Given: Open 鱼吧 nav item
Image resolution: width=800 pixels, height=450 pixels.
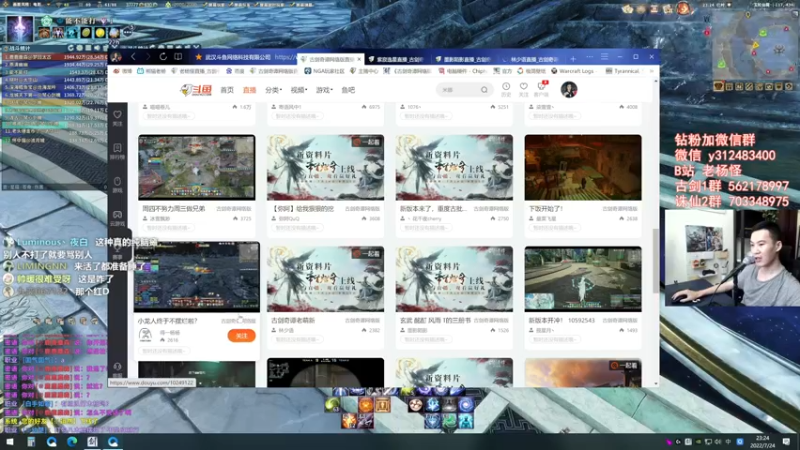Looking at the screenshot, I should 348,90.
